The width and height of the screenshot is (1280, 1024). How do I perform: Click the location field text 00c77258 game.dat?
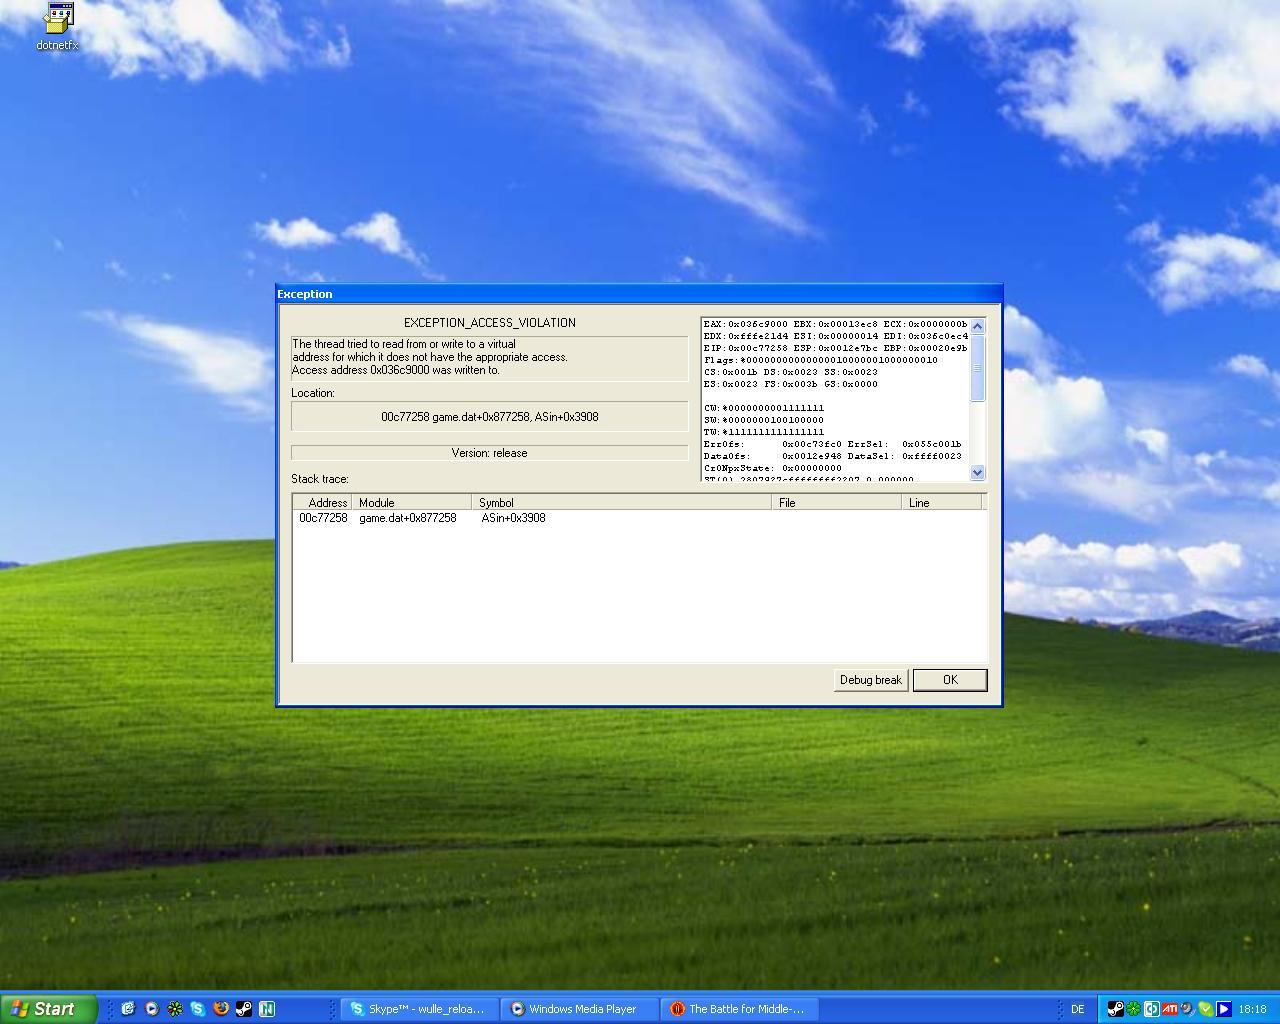point(490,417)
